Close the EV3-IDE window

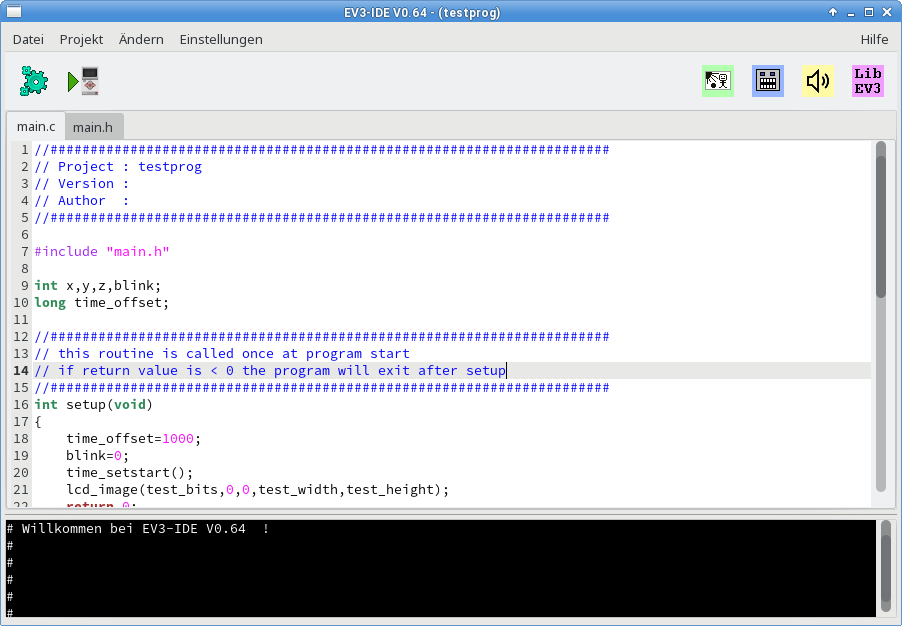(x=887, y=12)
